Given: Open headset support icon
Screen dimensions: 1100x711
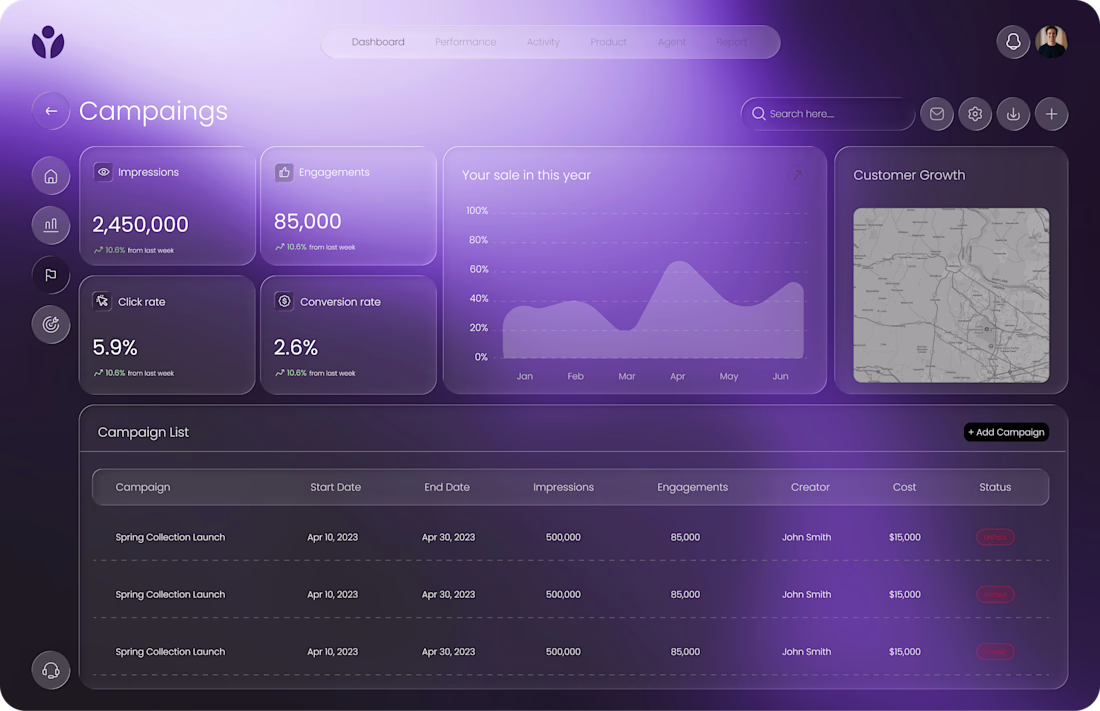Looking at the screenshot, I should [51, 670].
